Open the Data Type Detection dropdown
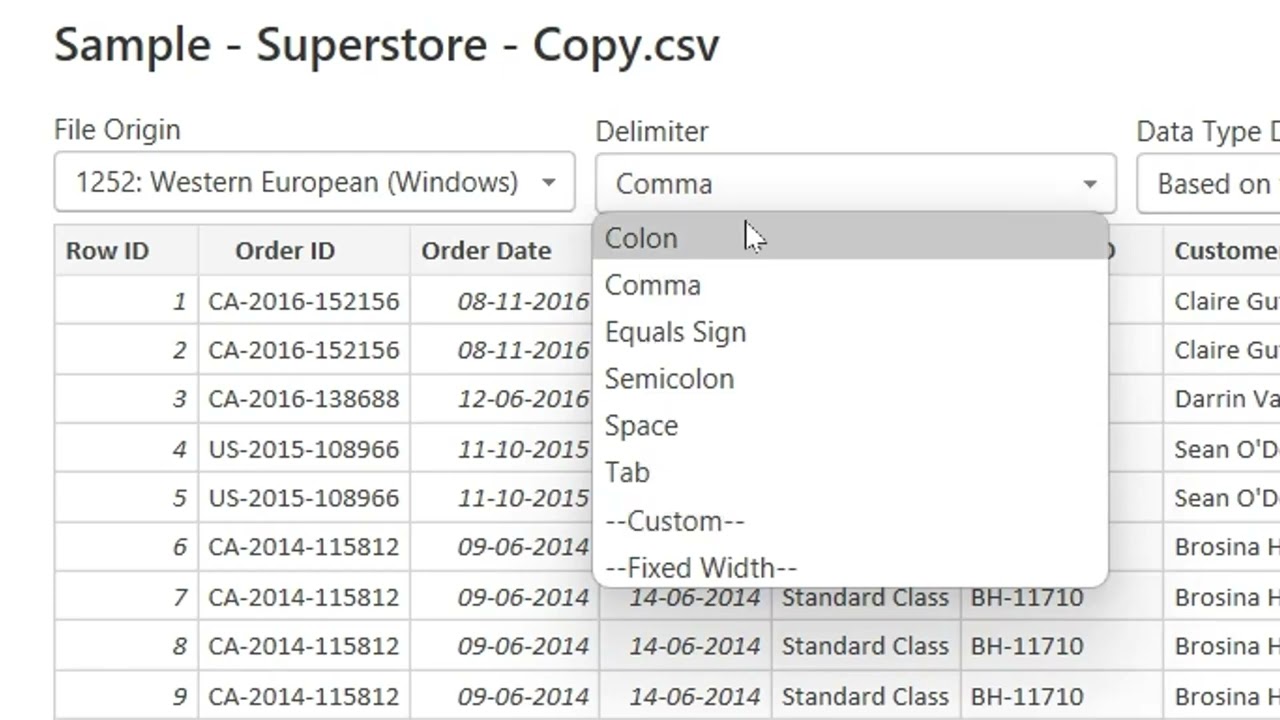1280x720 pixels. [x=1210, y=184]
